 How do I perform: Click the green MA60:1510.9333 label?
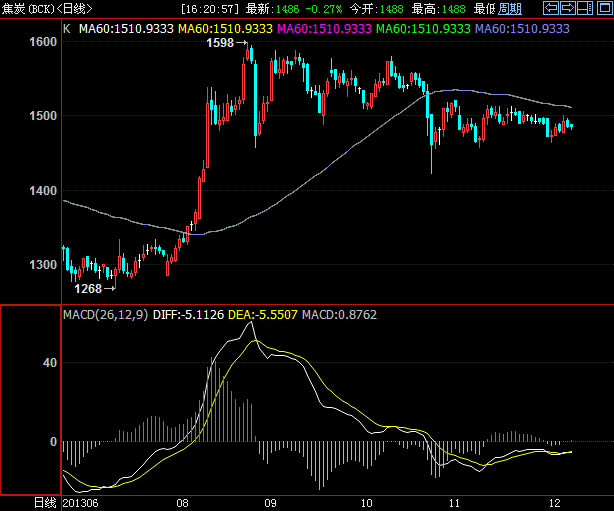coord(423,29)
